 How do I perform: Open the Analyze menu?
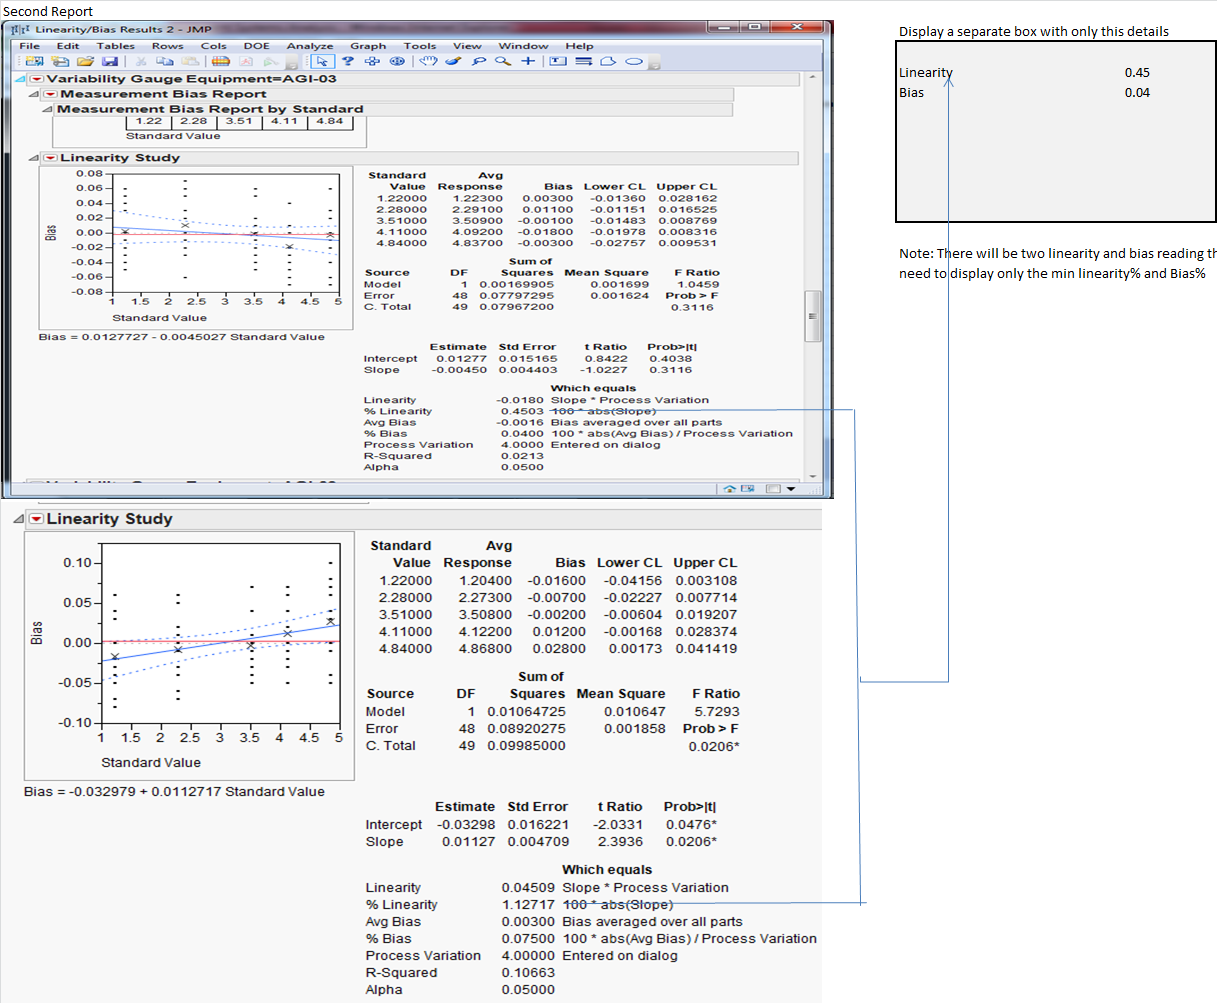310,46
